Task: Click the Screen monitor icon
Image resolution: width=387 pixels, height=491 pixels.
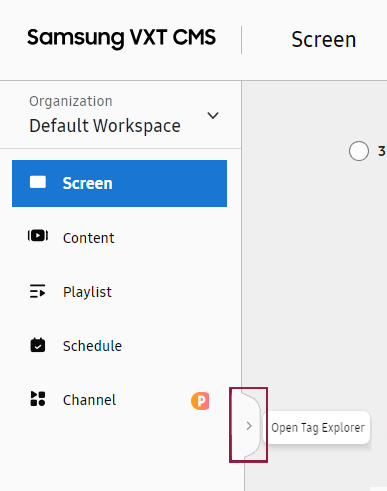Action: pos(38,182)
